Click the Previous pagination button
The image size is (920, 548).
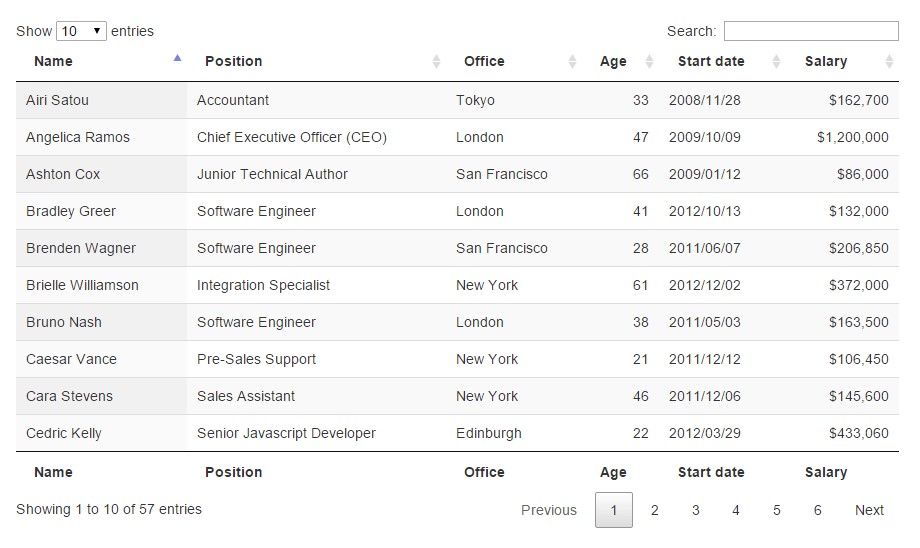(x=549, y=510)
